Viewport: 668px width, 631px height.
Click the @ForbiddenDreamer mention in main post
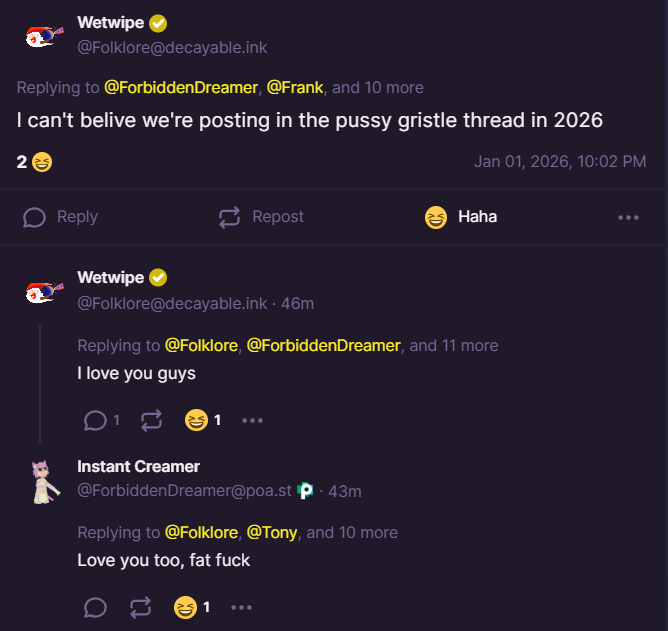pos(181,87)
